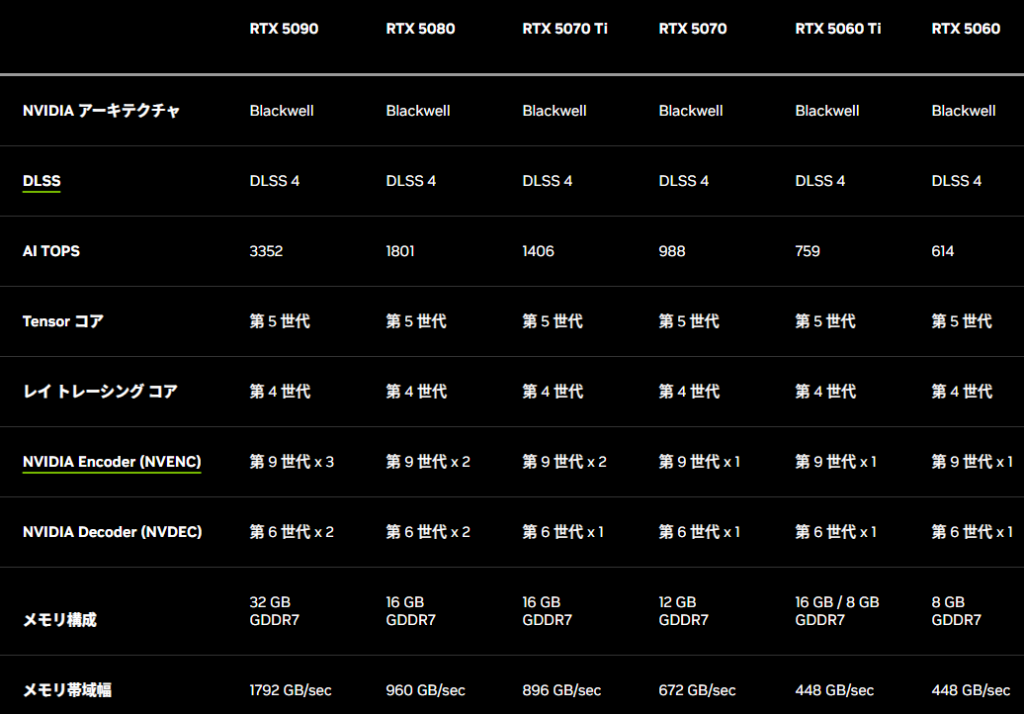1024x714 pixels.
Task: Select the RTX 5060 column header
Action: click(x=966, y=29)
